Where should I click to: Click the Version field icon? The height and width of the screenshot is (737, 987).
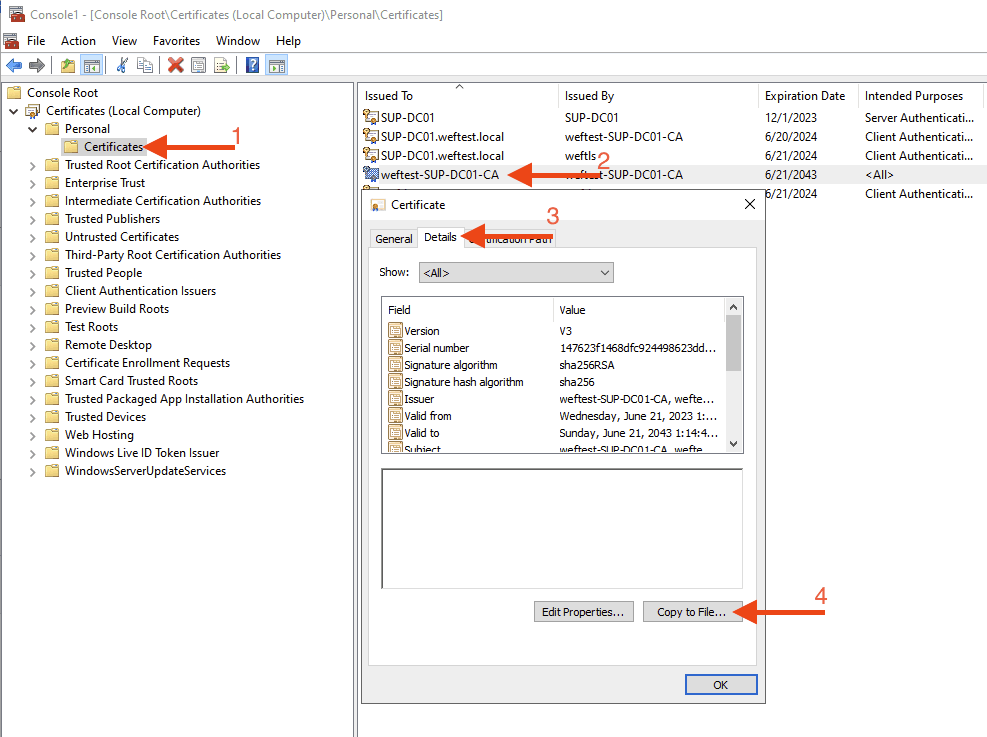[x=395, y=330]
